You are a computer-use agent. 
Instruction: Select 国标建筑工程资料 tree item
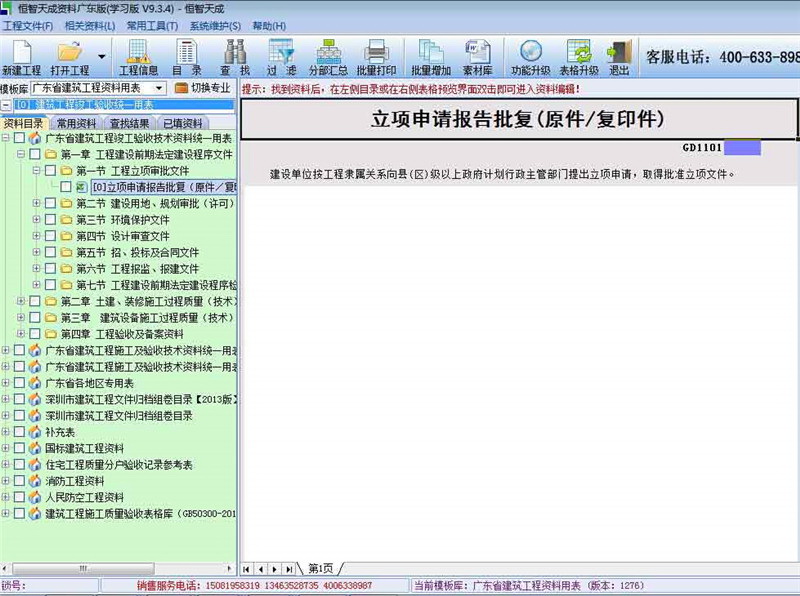[x=84, y=449]
